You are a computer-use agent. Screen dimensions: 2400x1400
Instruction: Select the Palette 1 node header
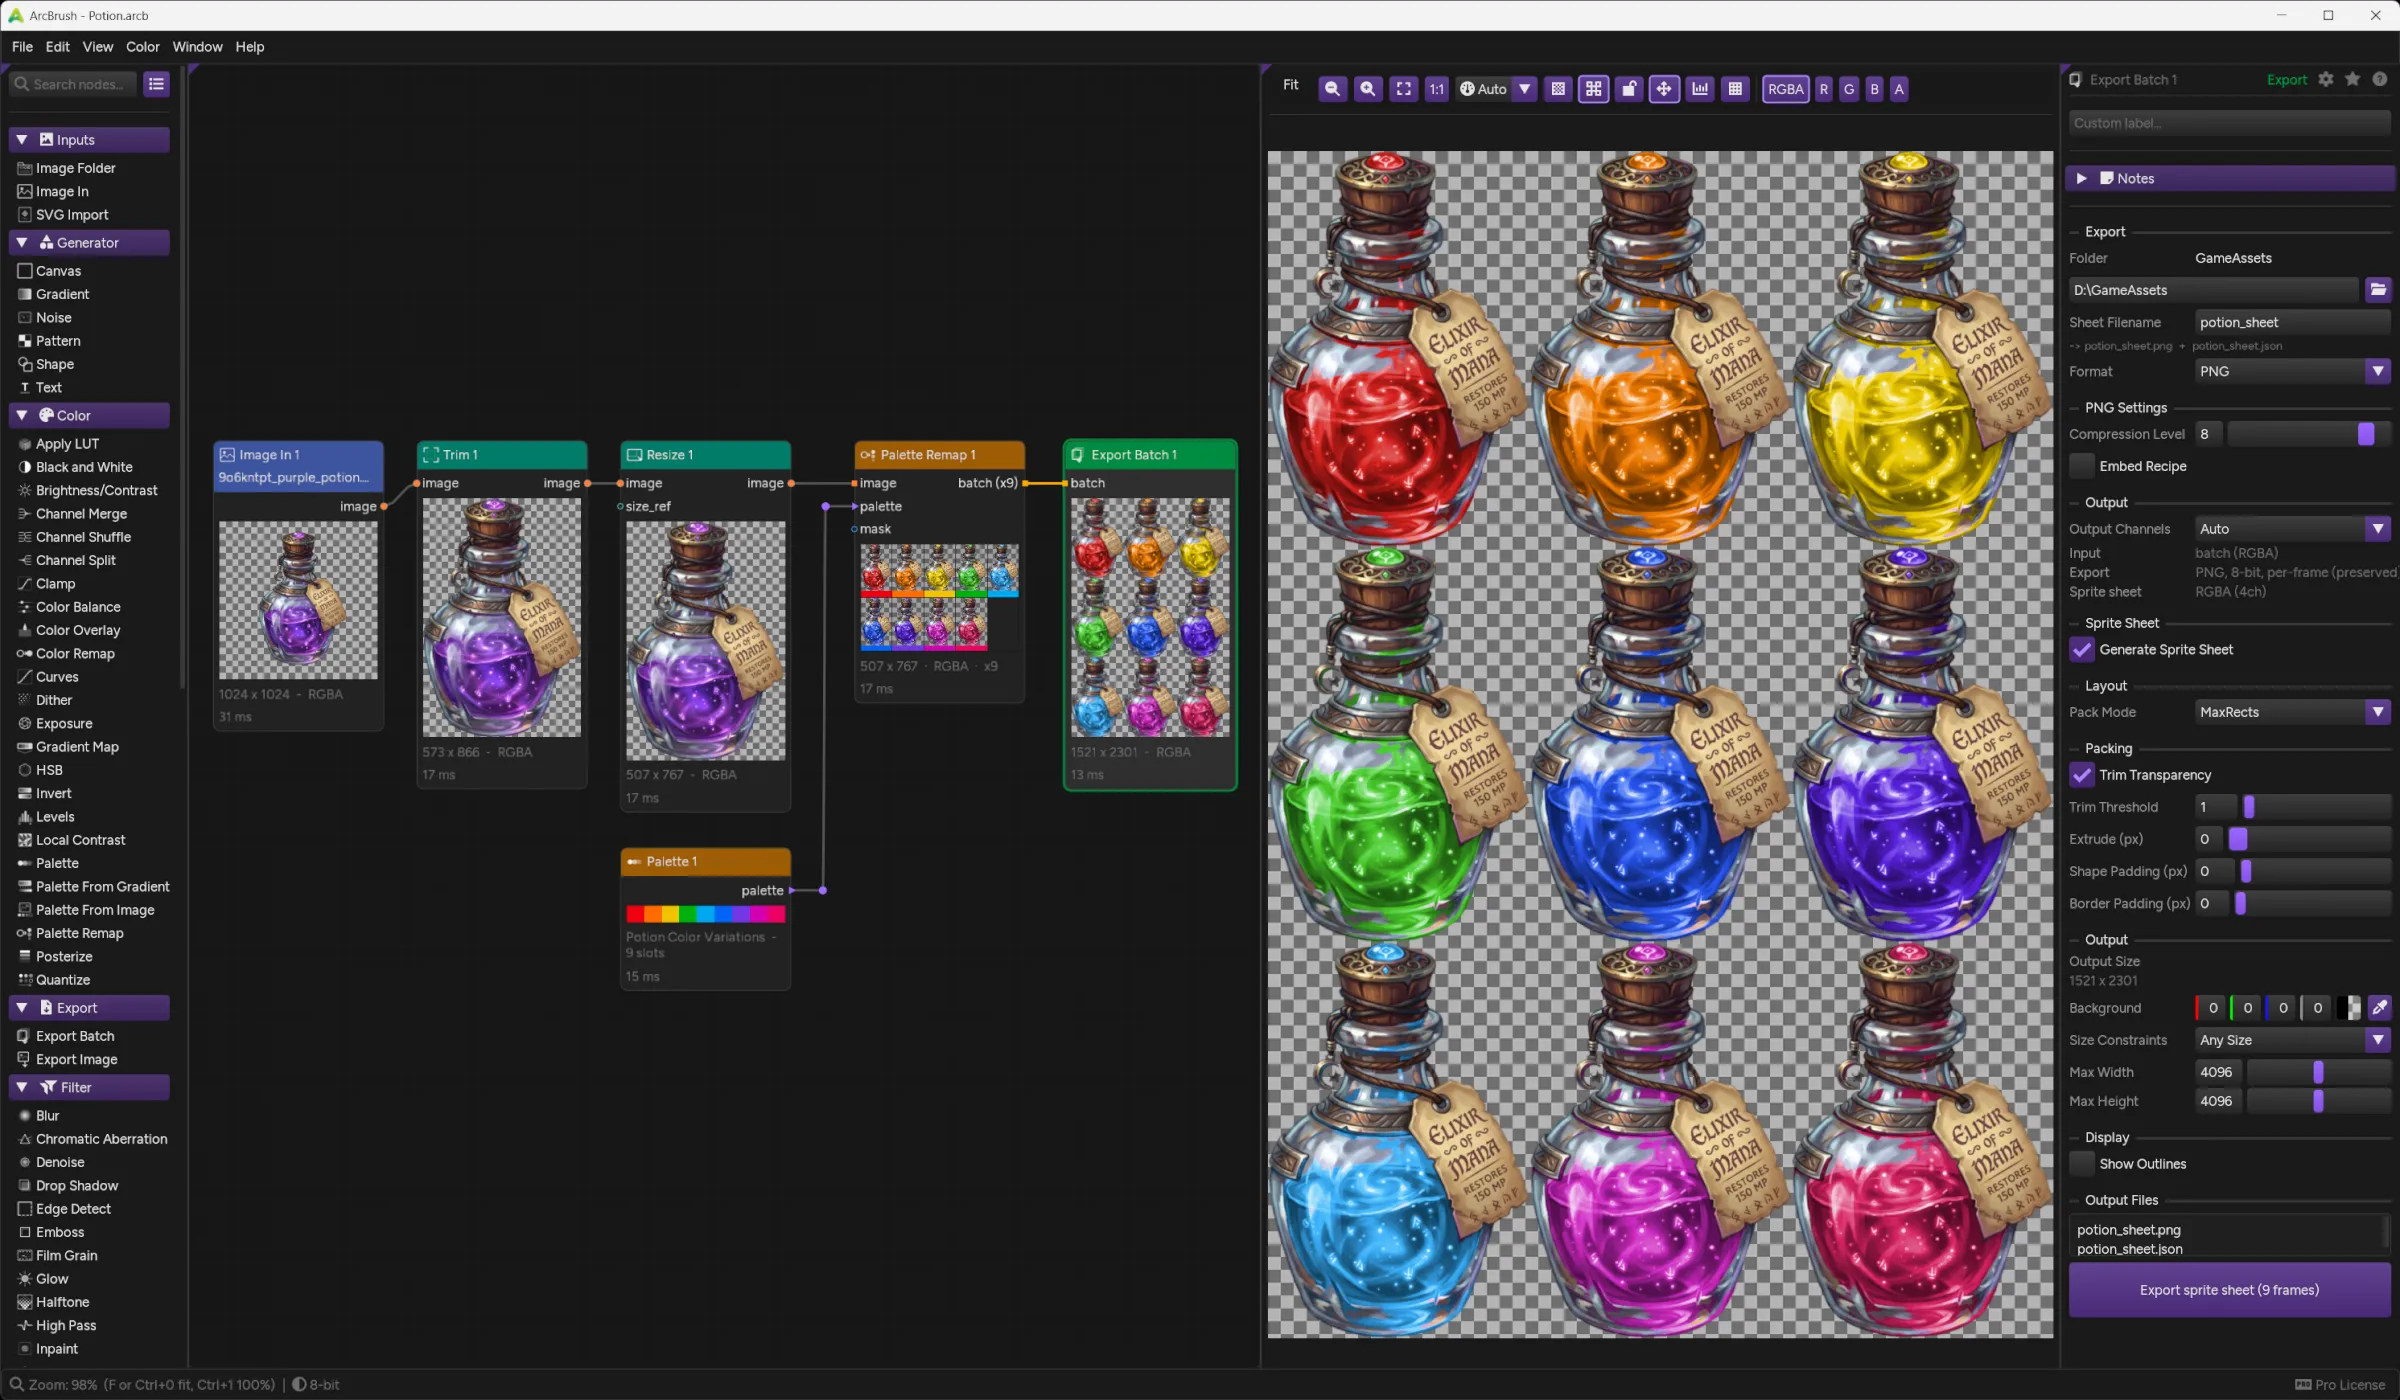705,862
